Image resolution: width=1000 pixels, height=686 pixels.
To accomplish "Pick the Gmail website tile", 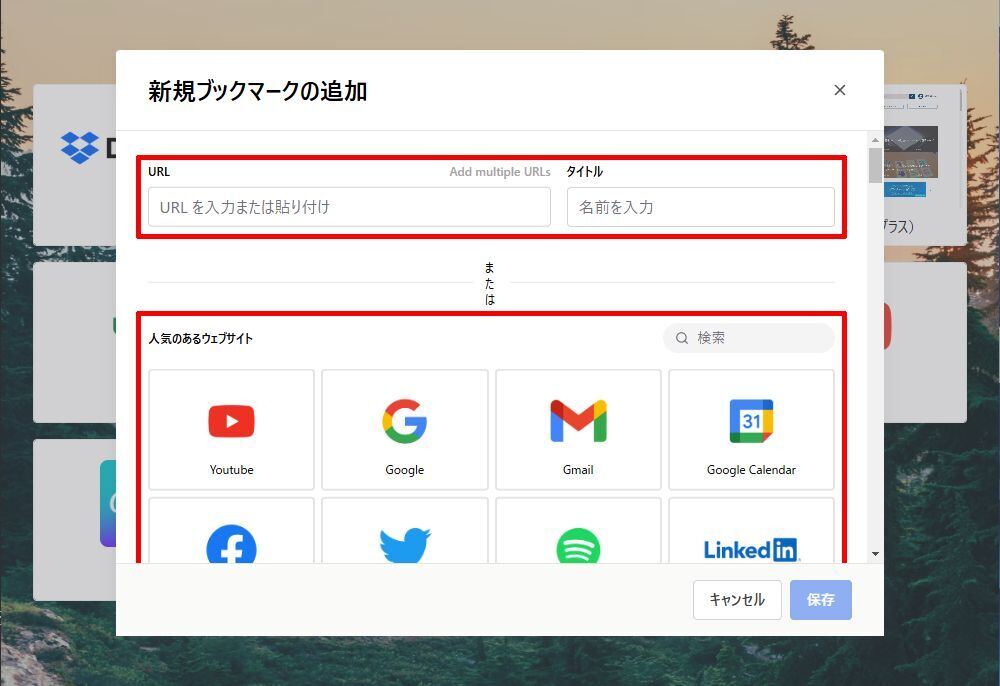I will pos(578,430).
